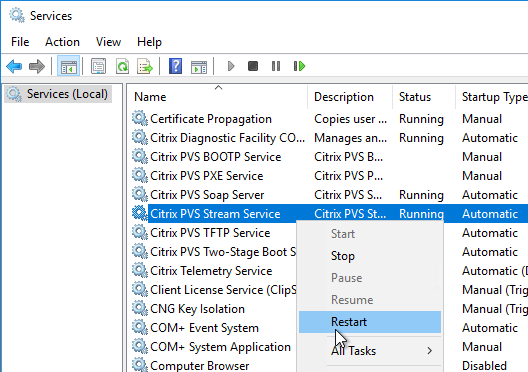Click the Back arrow toolbar icon
This screenshot has height=372, width=528.
coord(14,66)
